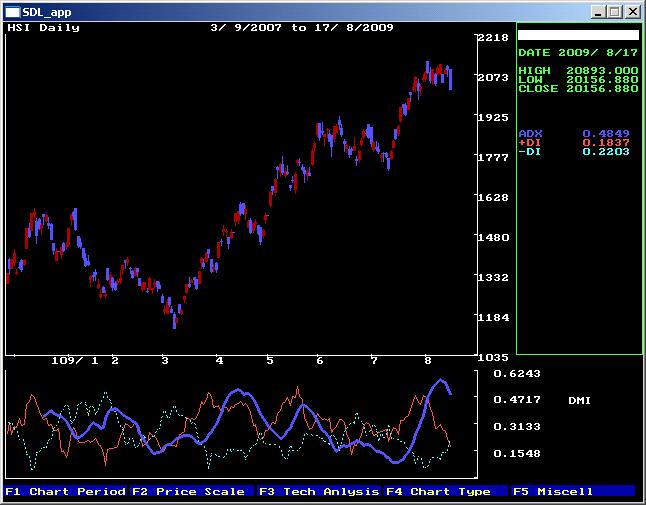Click price axis label 1332

(493, 277)
